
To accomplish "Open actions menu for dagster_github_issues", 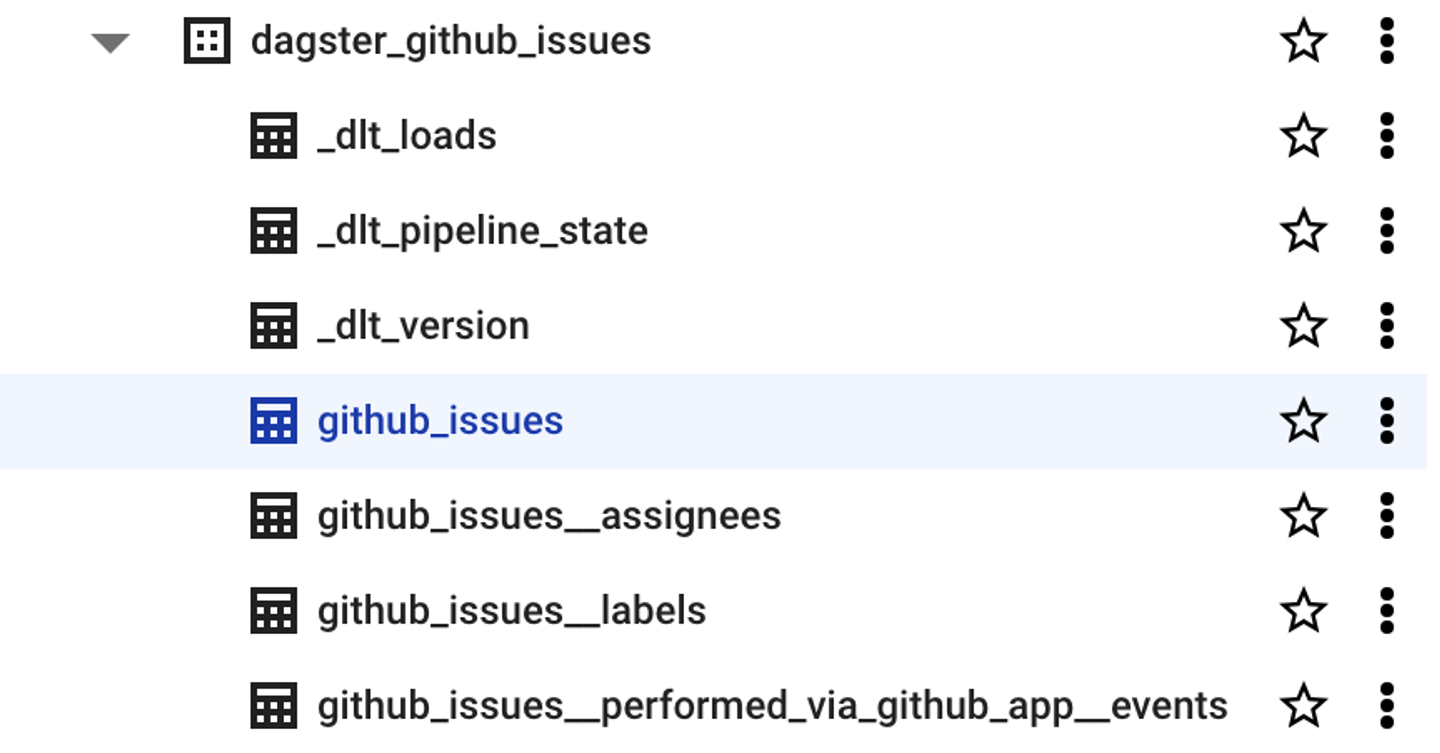I will coord(1388,42).
